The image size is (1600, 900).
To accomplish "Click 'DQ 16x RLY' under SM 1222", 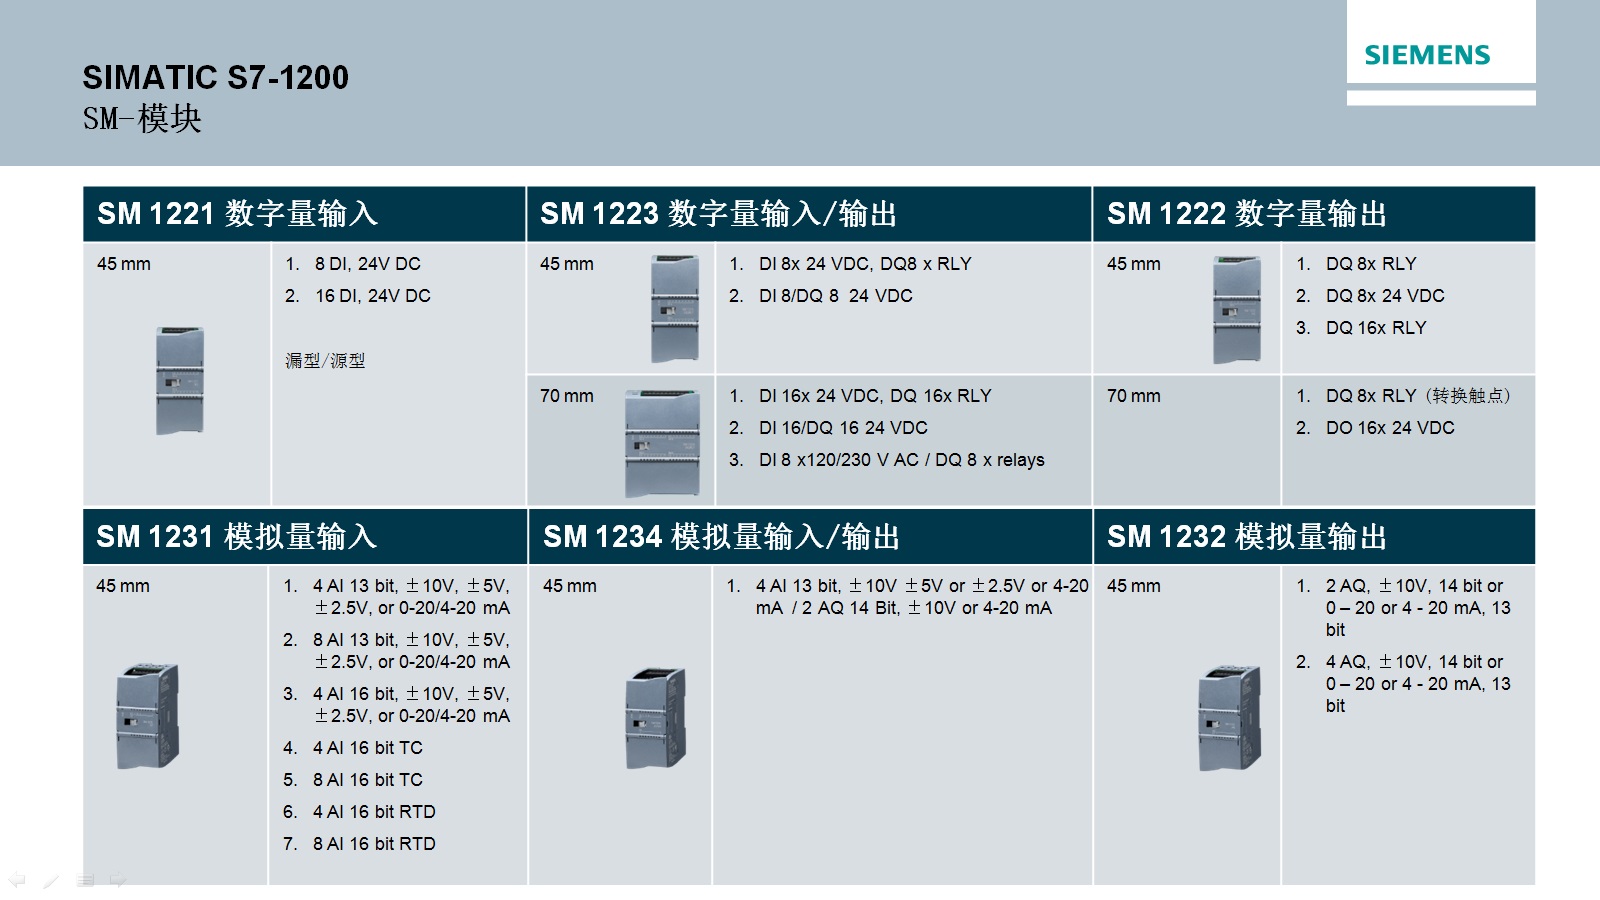I will click(1376, 328).
